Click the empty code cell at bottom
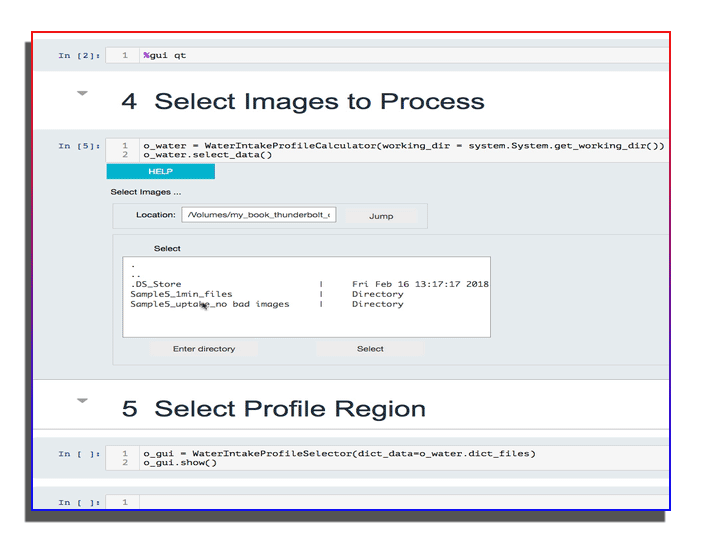This screenshot has height=542, width=702. (x=400, y=502)
